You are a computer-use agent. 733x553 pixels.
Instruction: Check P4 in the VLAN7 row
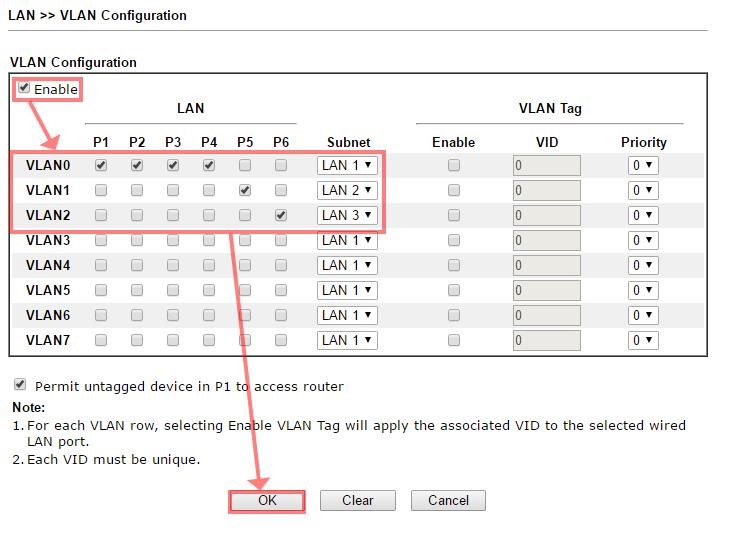209,340
